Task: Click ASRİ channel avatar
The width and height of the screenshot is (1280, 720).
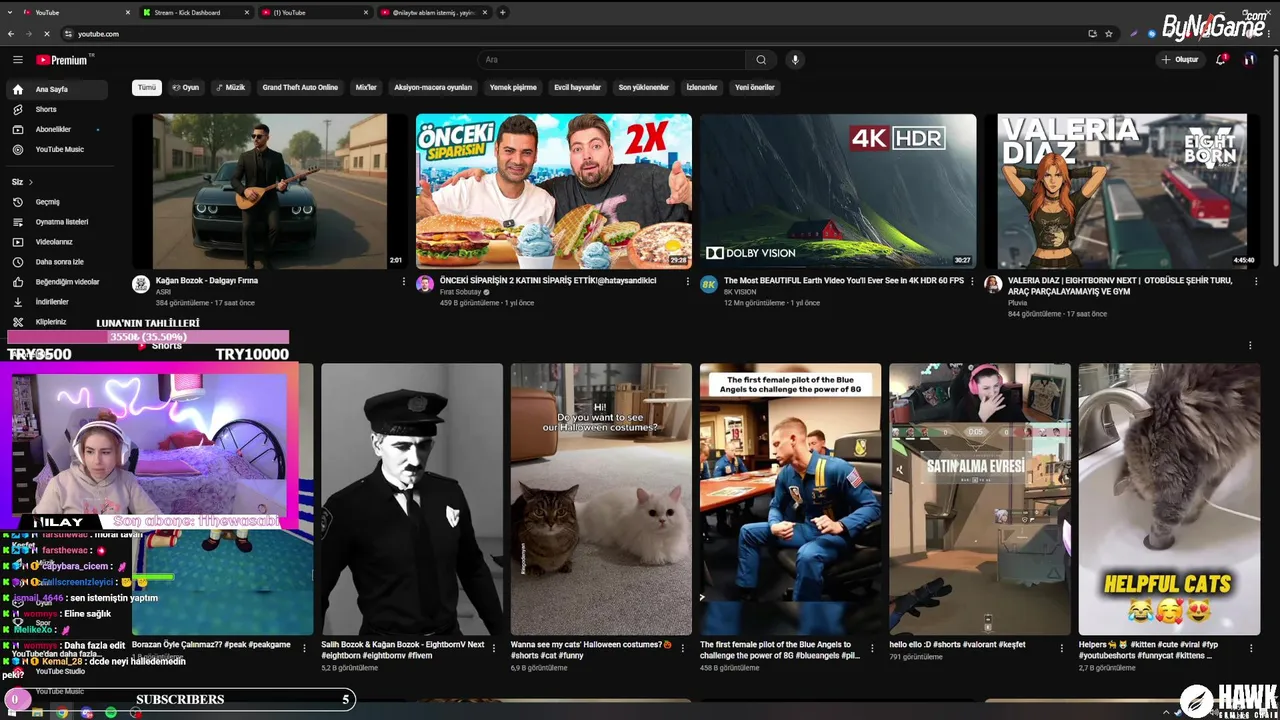Action: coord(141,284)
